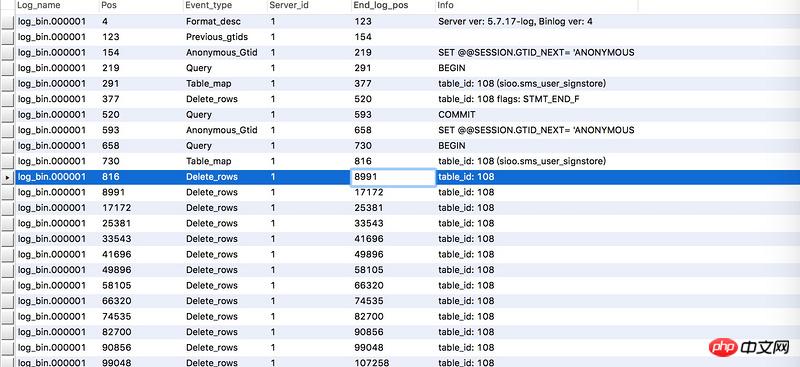Click the 'SET @@SESSION.GTID_NEXT' info at Pos 154
The image size is (800, 367).
coord(536,53)
